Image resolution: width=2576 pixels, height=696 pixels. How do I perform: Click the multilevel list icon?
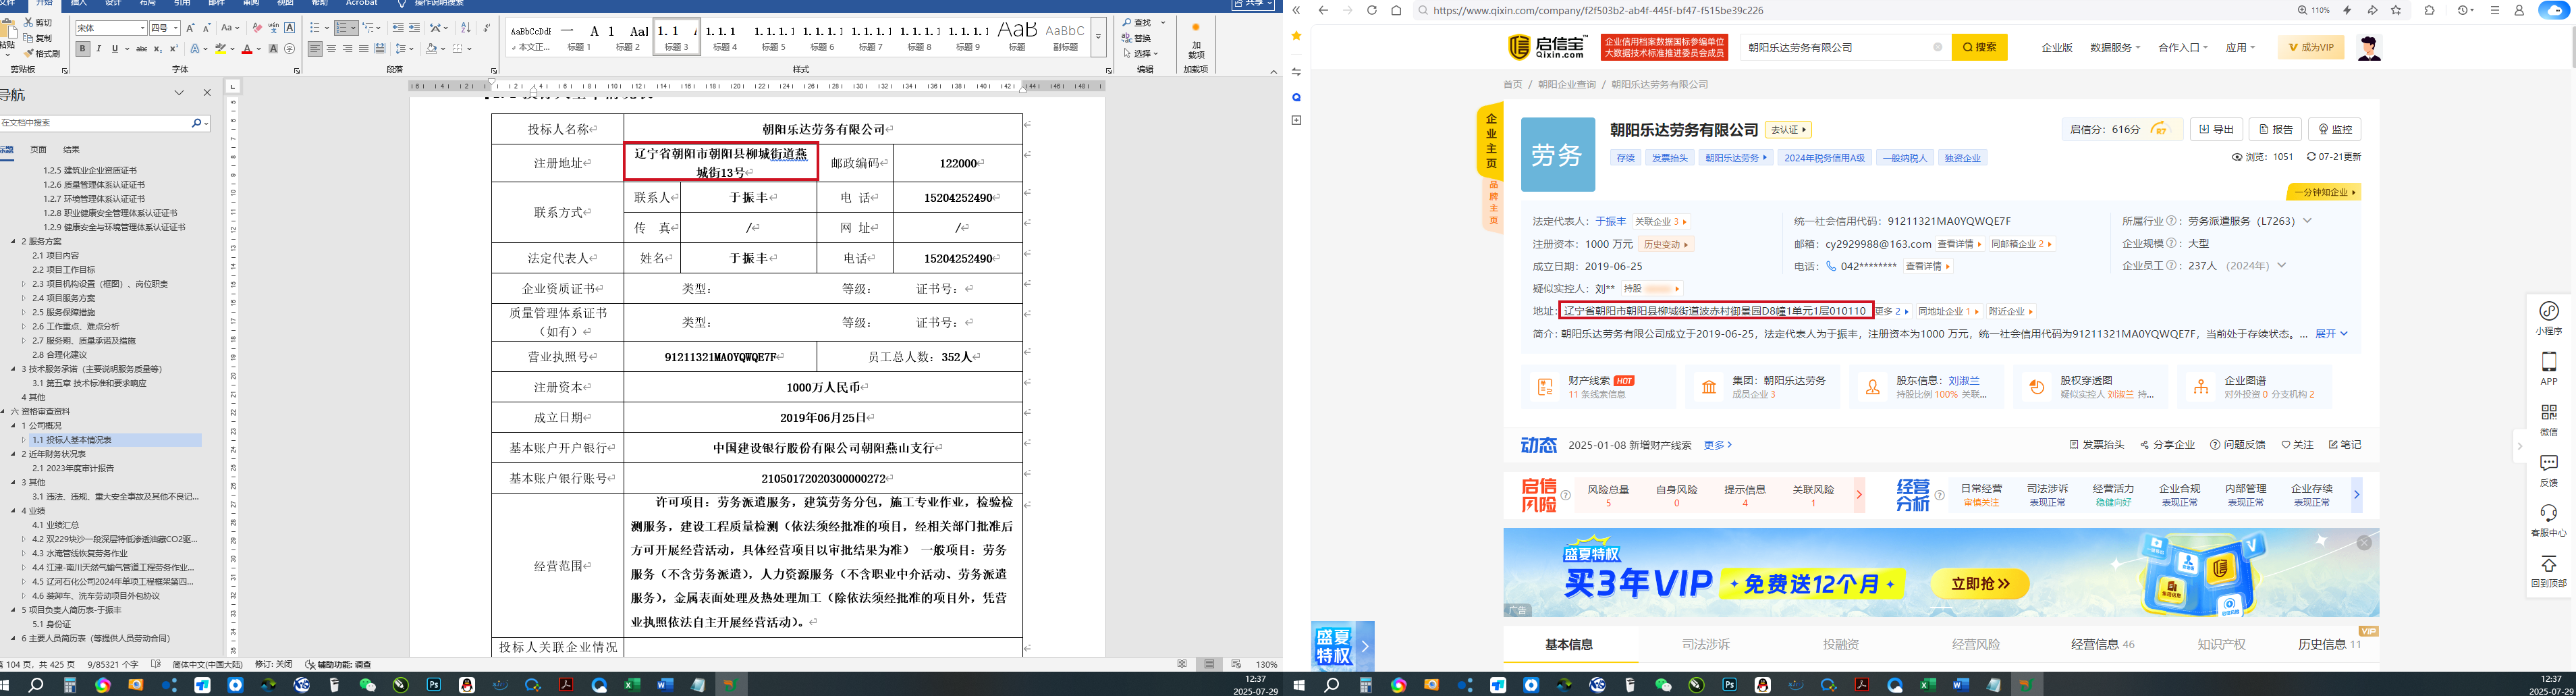pos(368,28)
